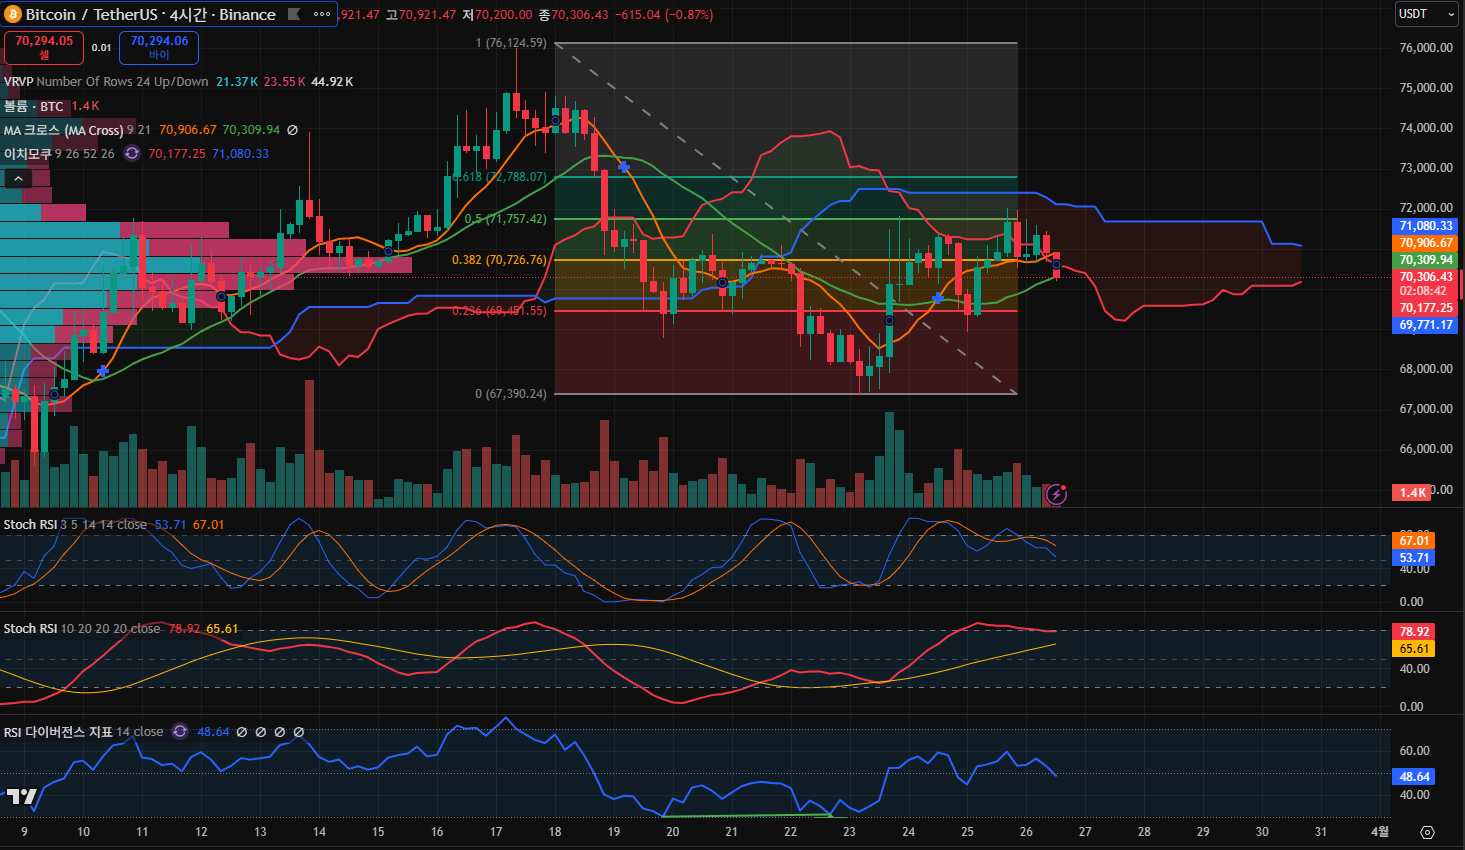The width and height of the screenshot is (1465, 850).
Task: Click the blue 바이 buy price button
Action: click(159, 47)
